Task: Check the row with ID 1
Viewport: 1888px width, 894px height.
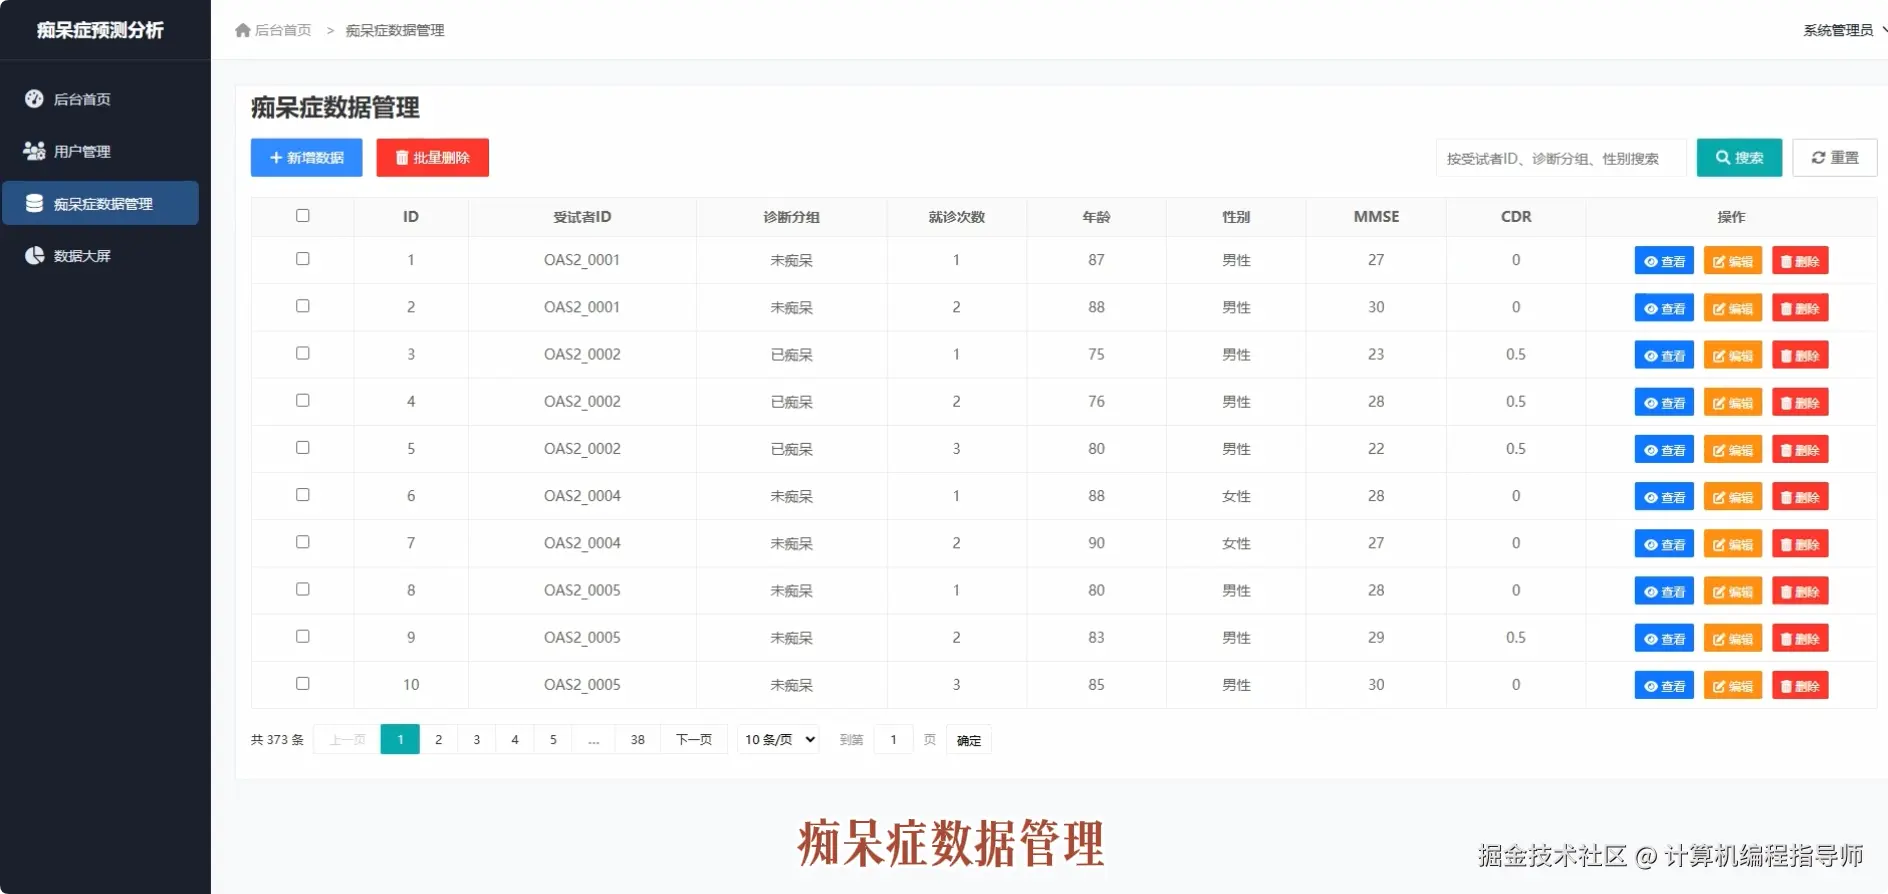Action: 303,258
